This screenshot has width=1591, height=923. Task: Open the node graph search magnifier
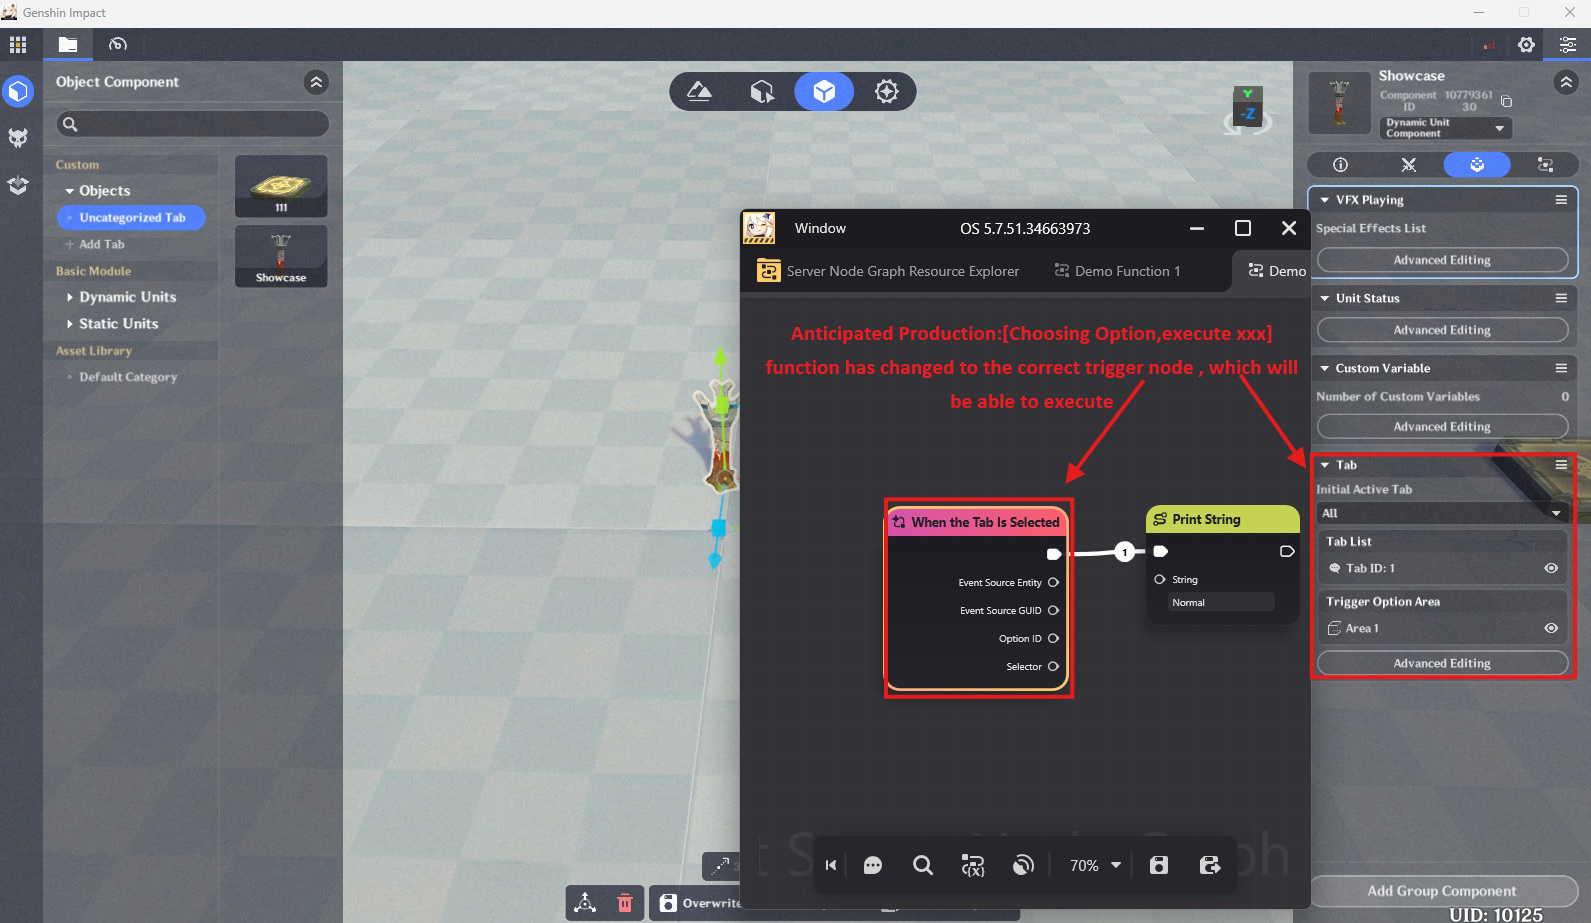coord(923,865)
